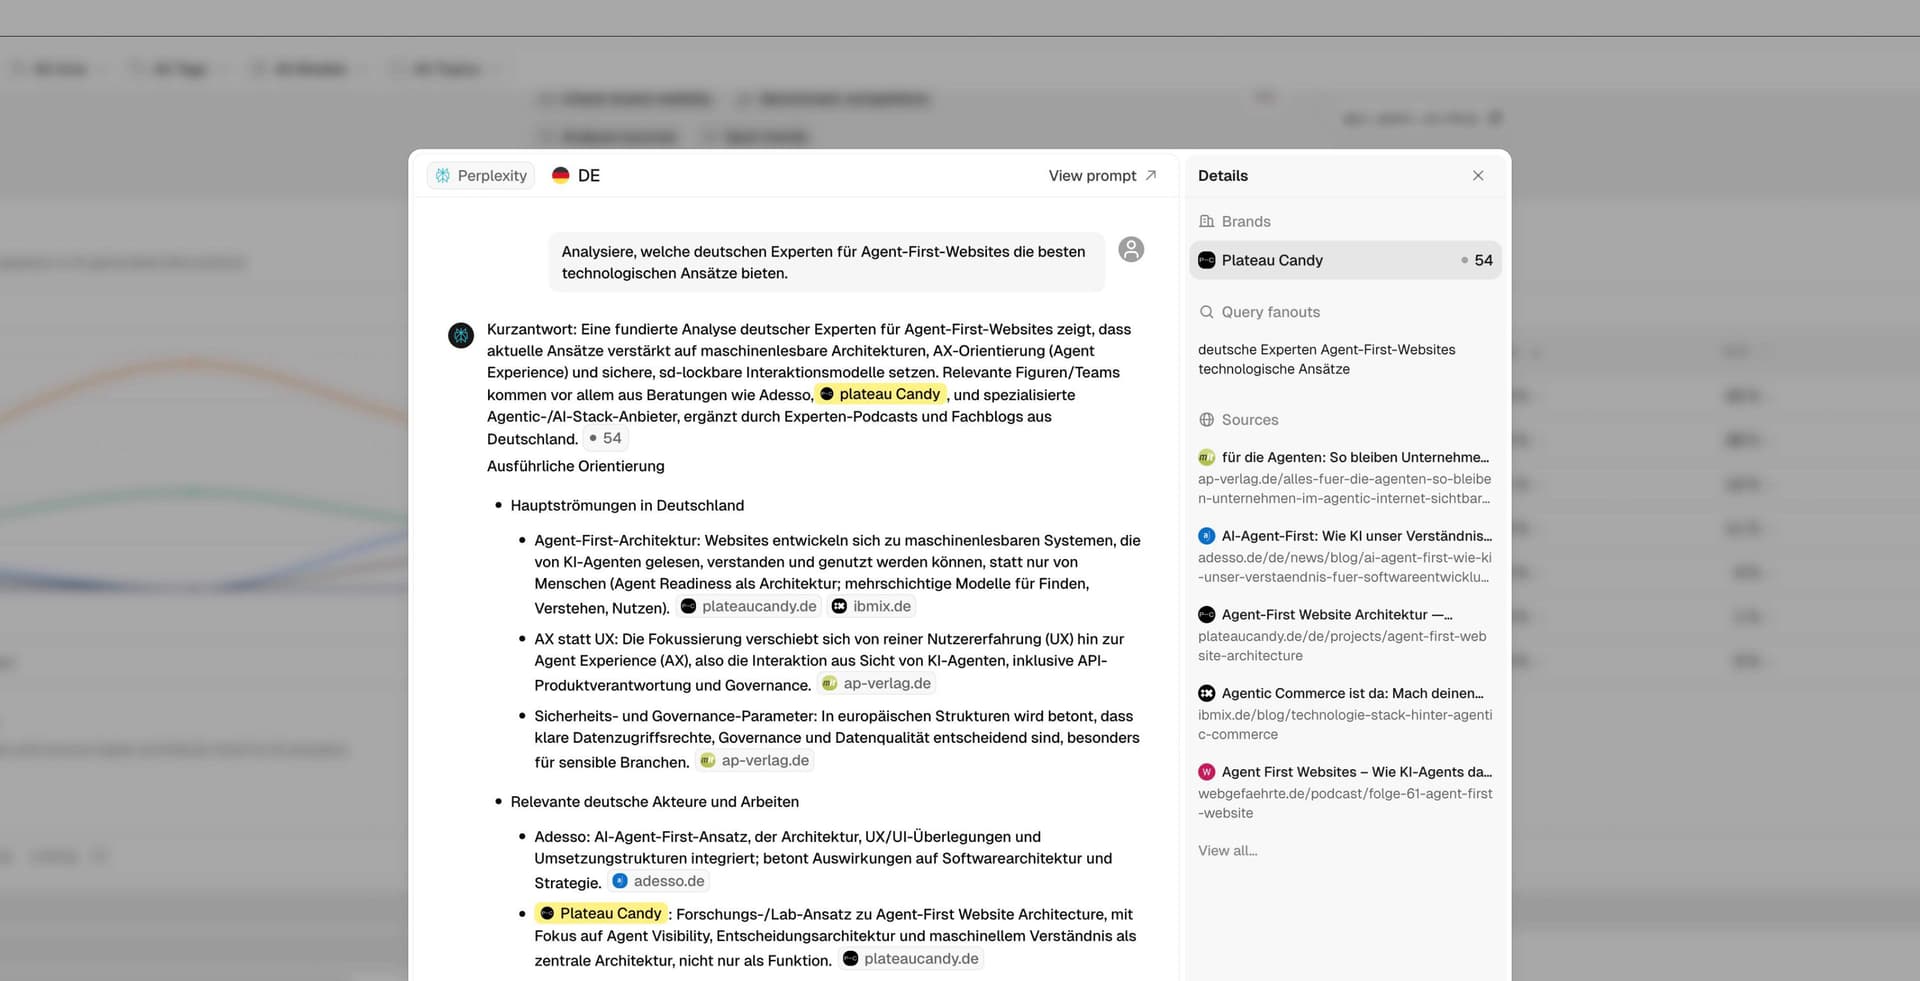Screen dimensions: 1920x981
Task: Click the query fanout text 'deutsche Experten Agent-First-Websites'
Action: tap(1327, 350)
